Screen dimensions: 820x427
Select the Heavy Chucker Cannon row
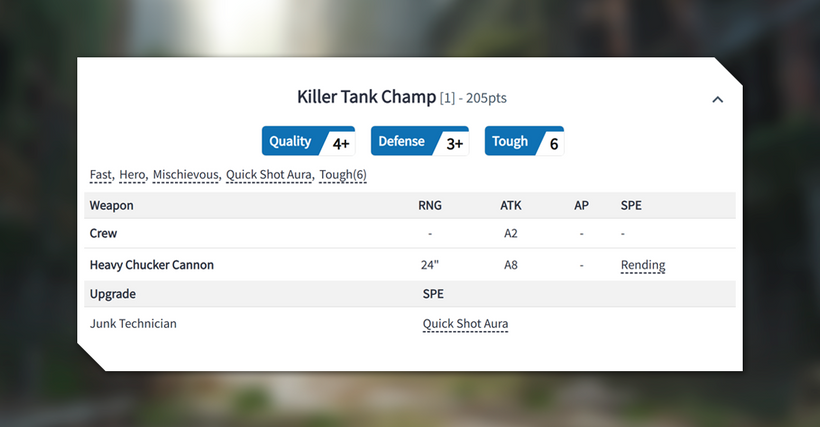pyautogui.click(x=152, y=265)
